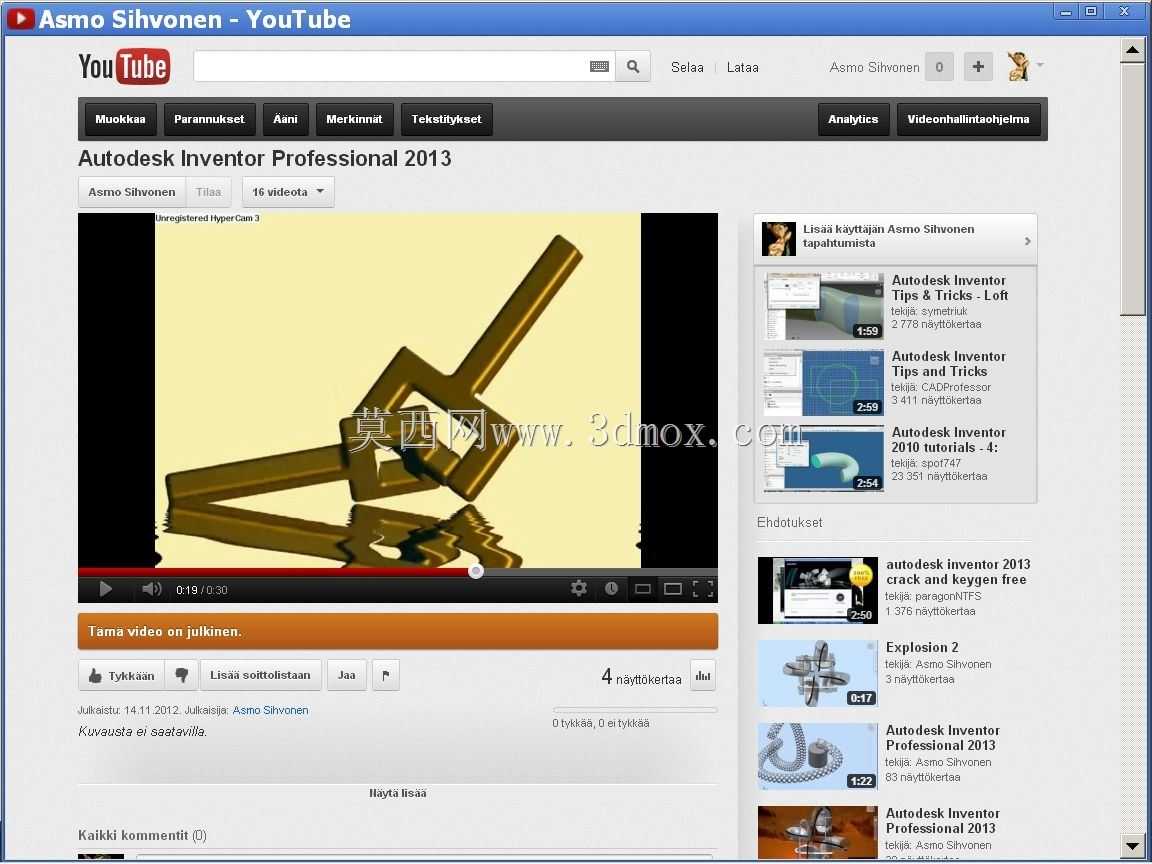The image size is (1152, 864).
Task: Click the window maximize button in title bar
Action: click(1092, 11)
